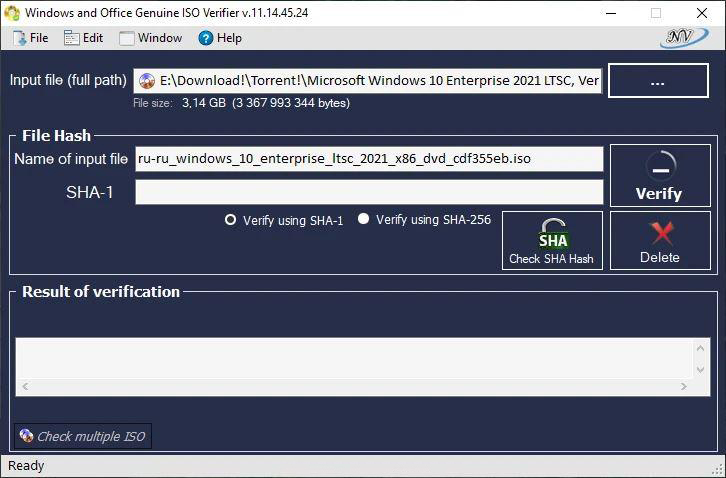Click the SHA-1 hash input field
This screenshot has width=726, height=478.
click(369, 192)
